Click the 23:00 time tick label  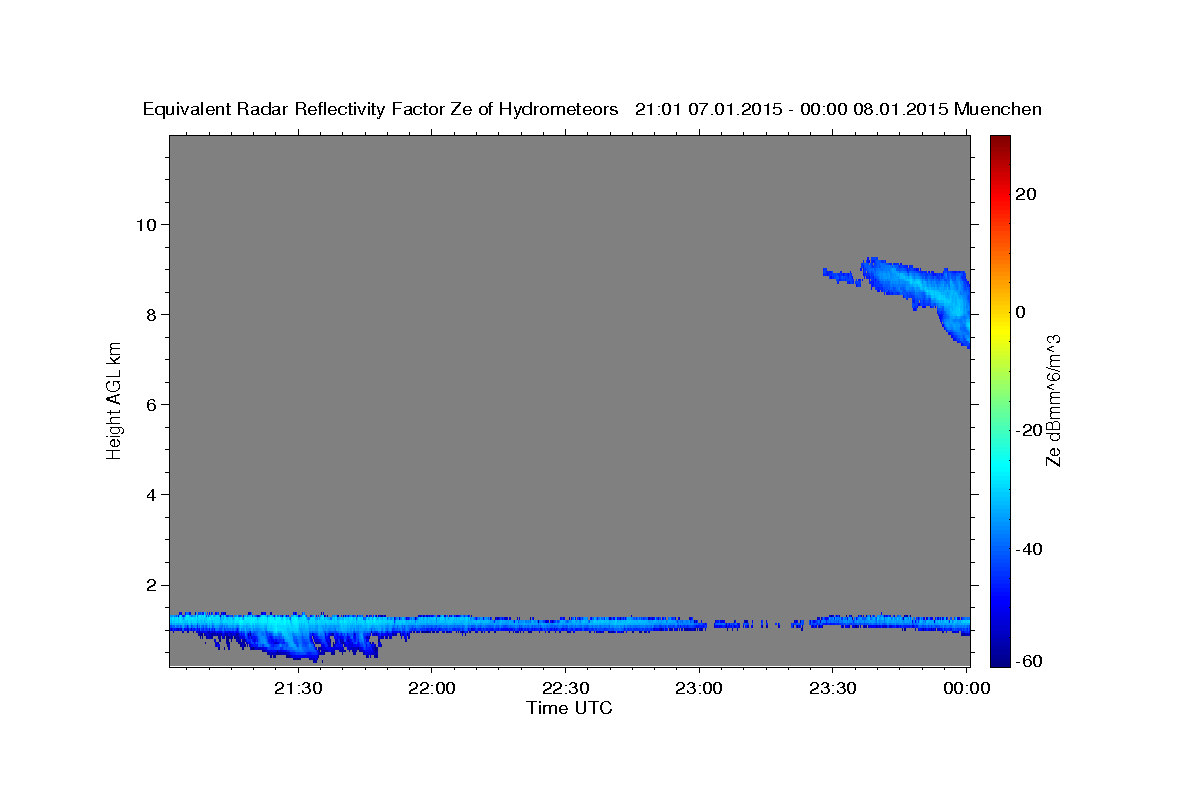(698, 689)
